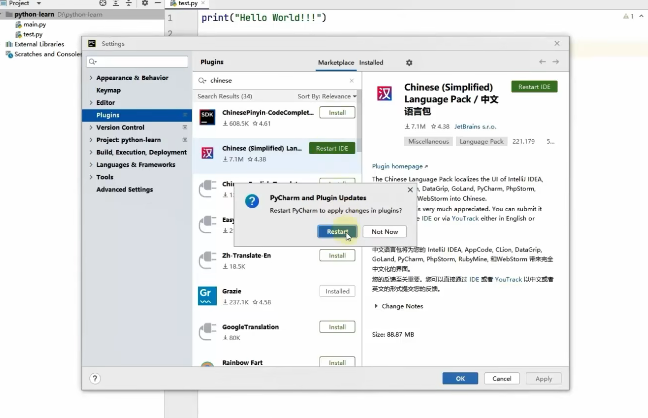Select Advanced Settings

[124, 189]
